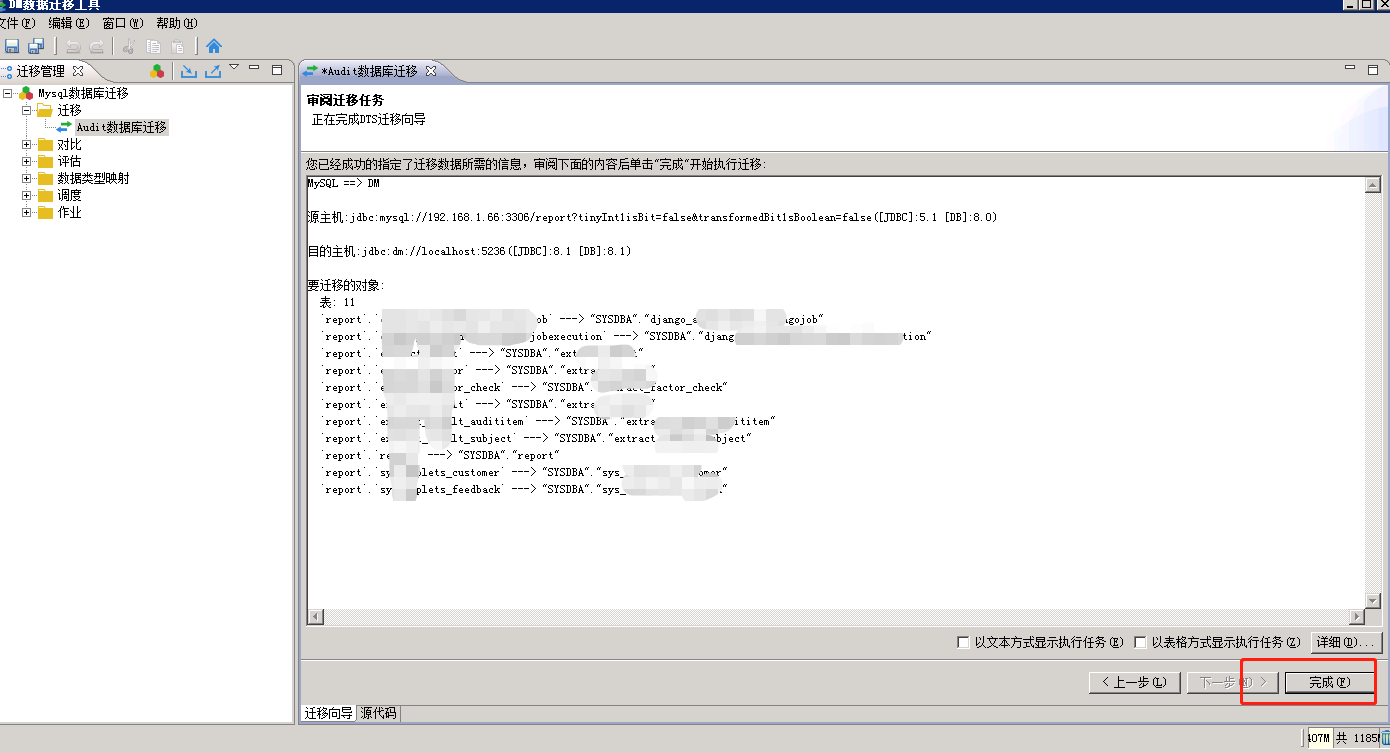Enable 以表格方式显示执行任务 checkbox

pyautogui.click(x=1140, y=642)
